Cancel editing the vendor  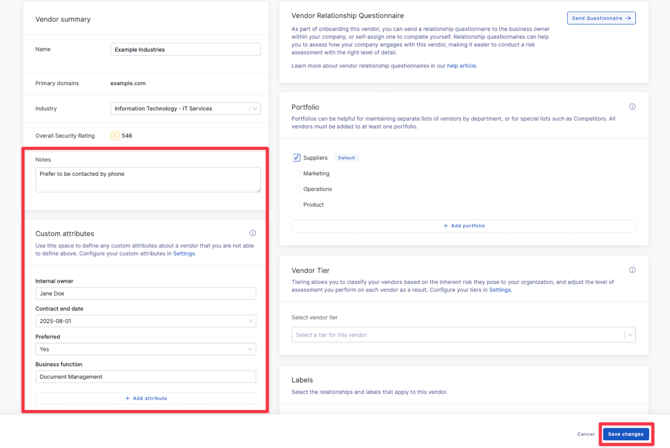pos(585,434)
